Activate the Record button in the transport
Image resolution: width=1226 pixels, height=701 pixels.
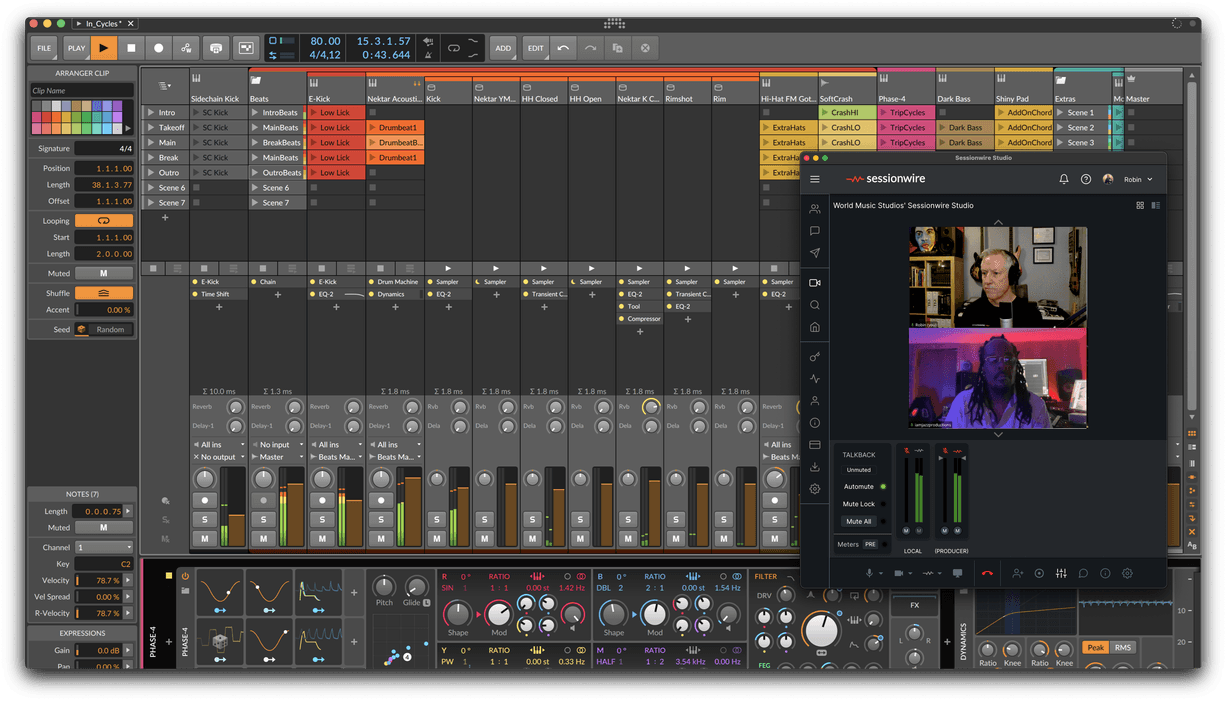159,47
